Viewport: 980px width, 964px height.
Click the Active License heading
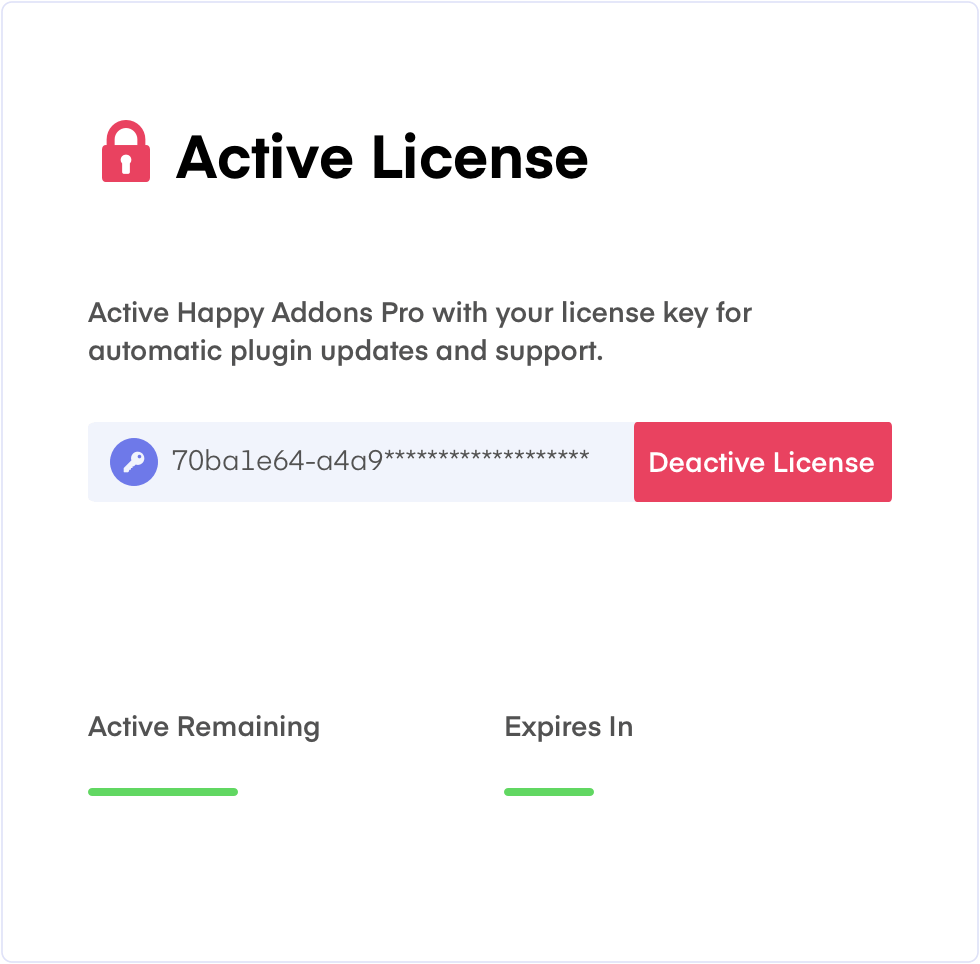pos(382,158)
